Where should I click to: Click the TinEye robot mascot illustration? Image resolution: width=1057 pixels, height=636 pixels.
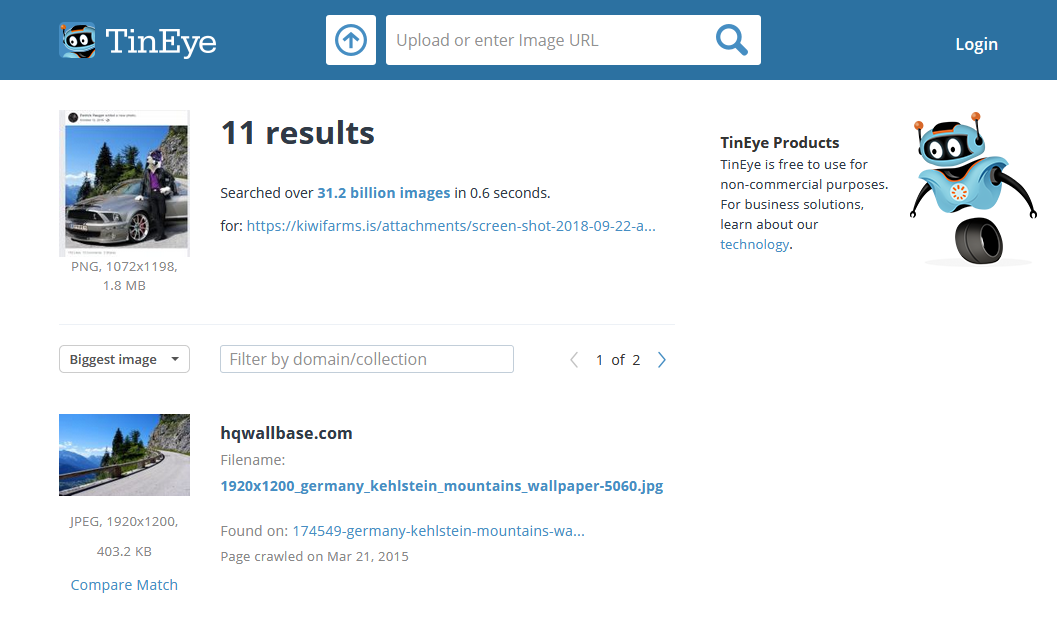[x=973, y=188]
